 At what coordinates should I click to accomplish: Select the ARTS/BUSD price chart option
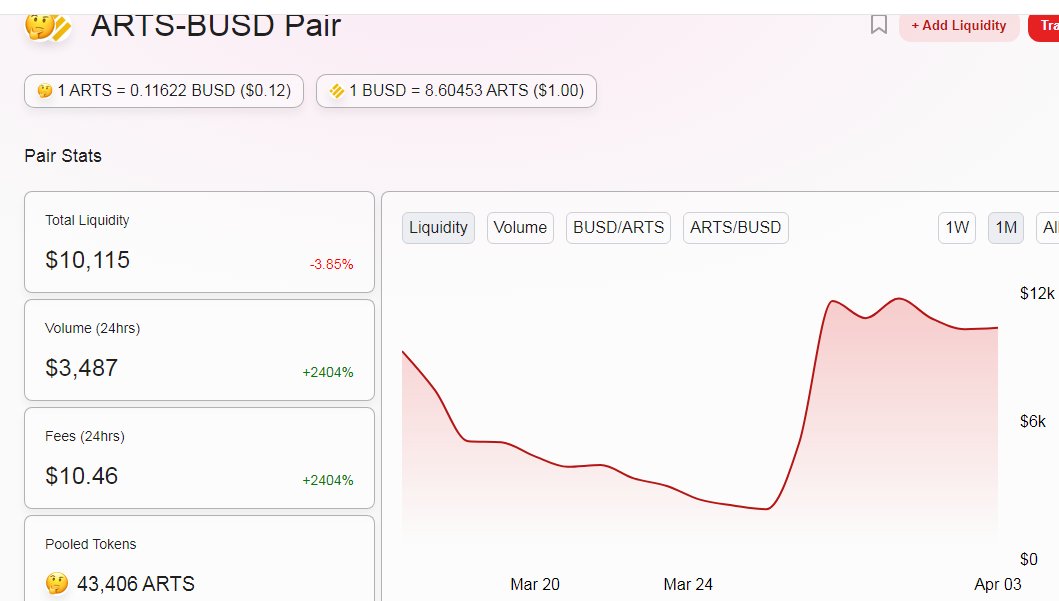736,228
